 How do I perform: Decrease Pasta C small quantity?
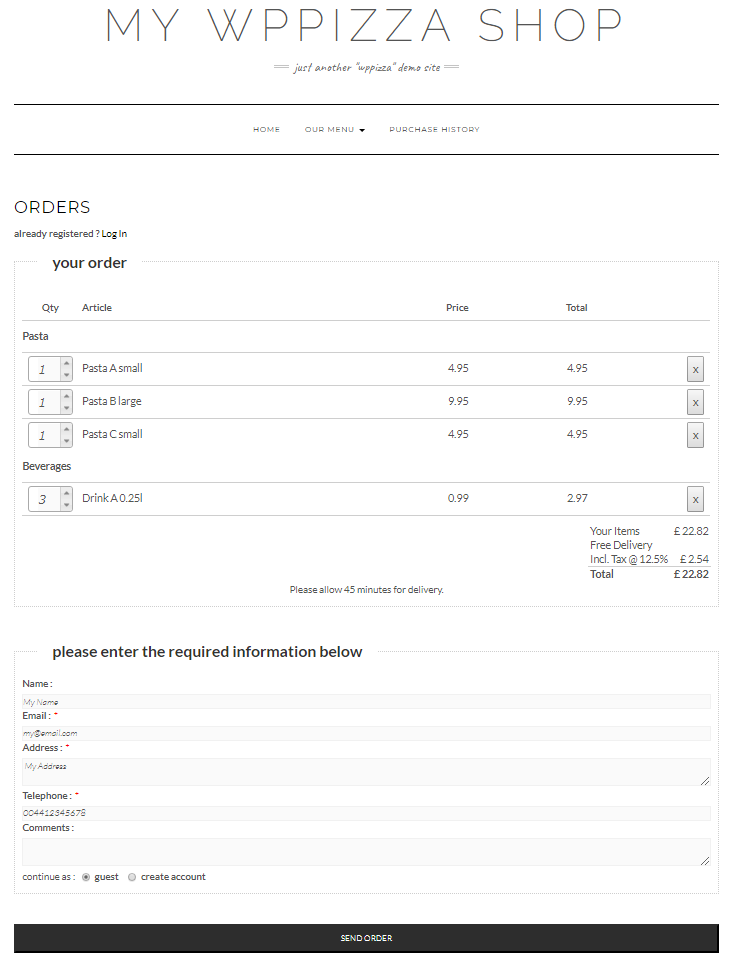pyautogui.click(x=67, y=441)
